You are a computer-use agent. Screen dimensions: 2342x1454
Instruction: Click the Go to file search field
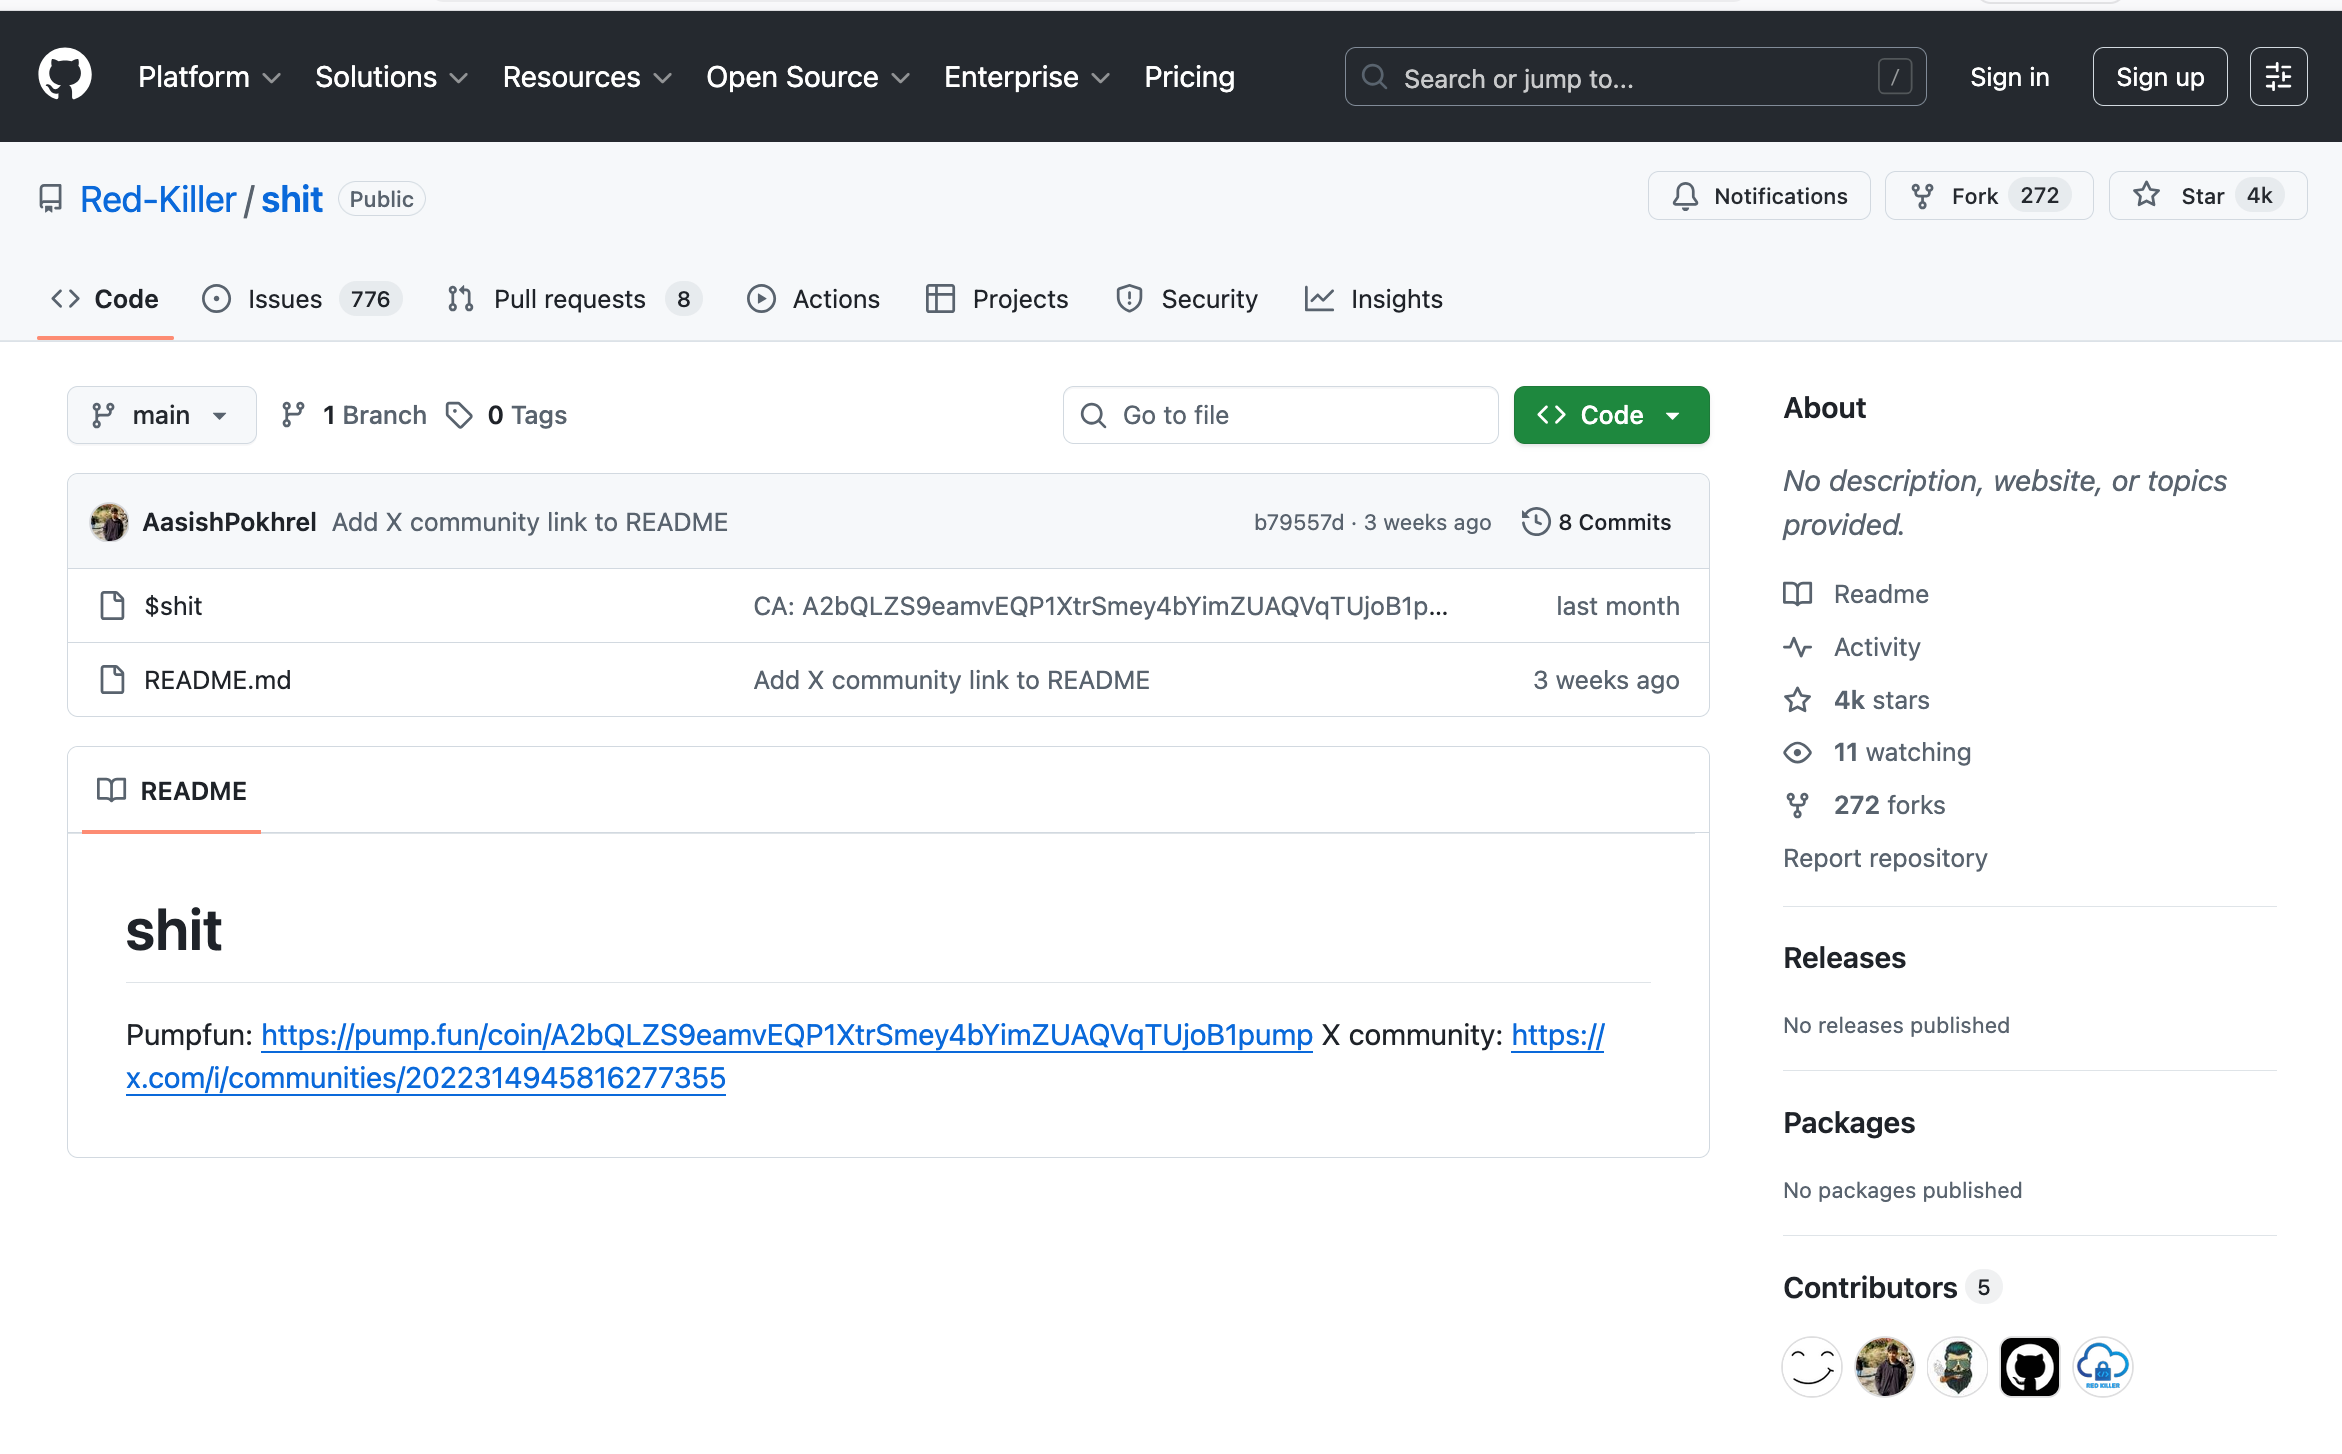[1280, 415]
